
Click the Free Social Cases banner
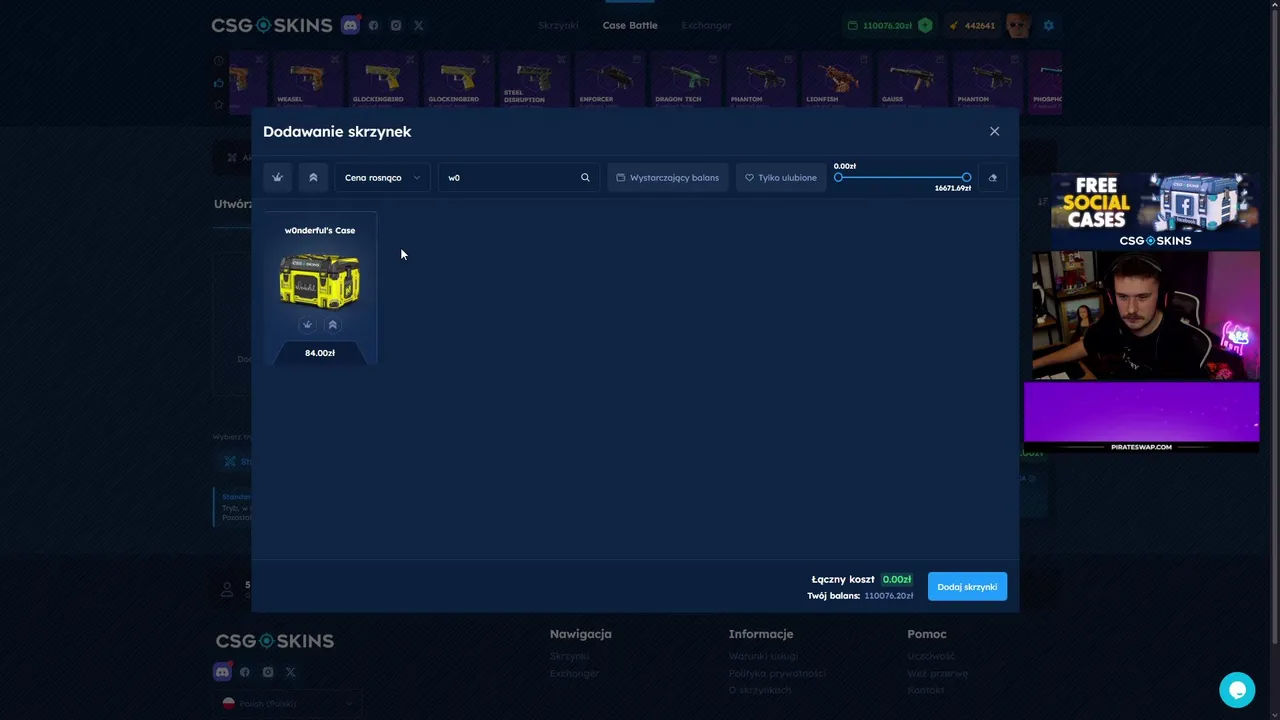pyautogui.click(x=1155, y=211)
